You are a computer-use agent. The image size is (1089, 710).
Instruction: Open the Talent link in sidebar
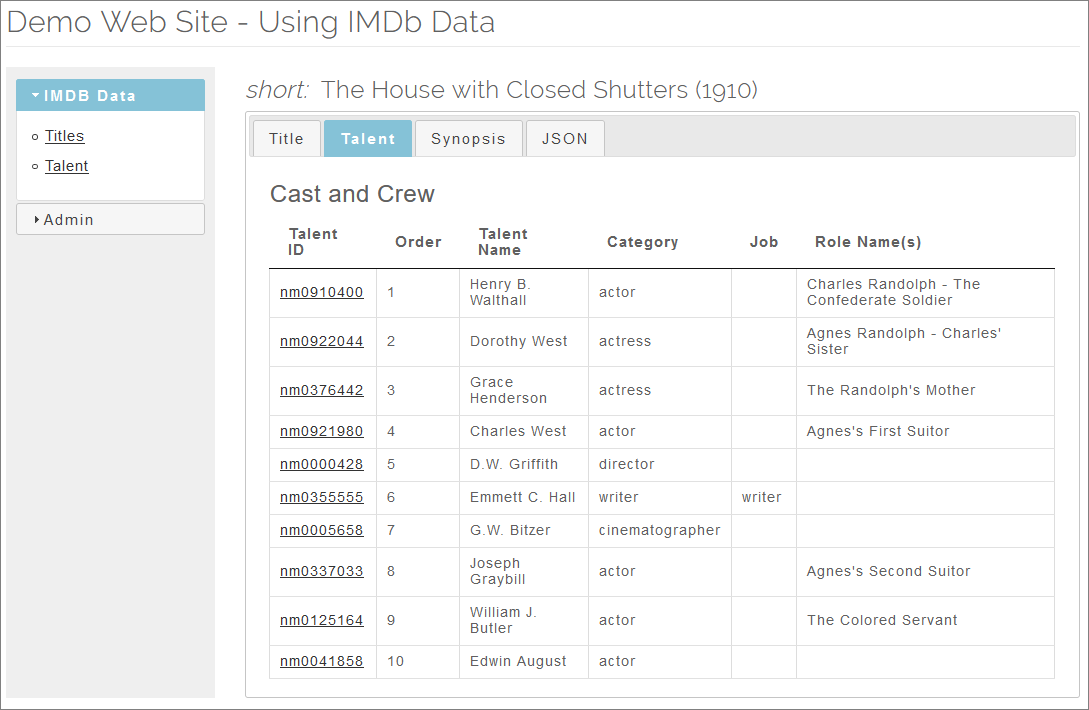click(67, 166)
